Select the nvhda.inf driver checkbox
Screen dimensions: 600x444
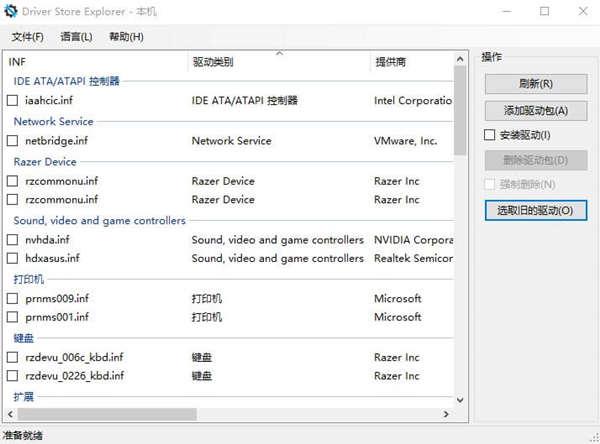pyautogui.click(x=12, y=240)
